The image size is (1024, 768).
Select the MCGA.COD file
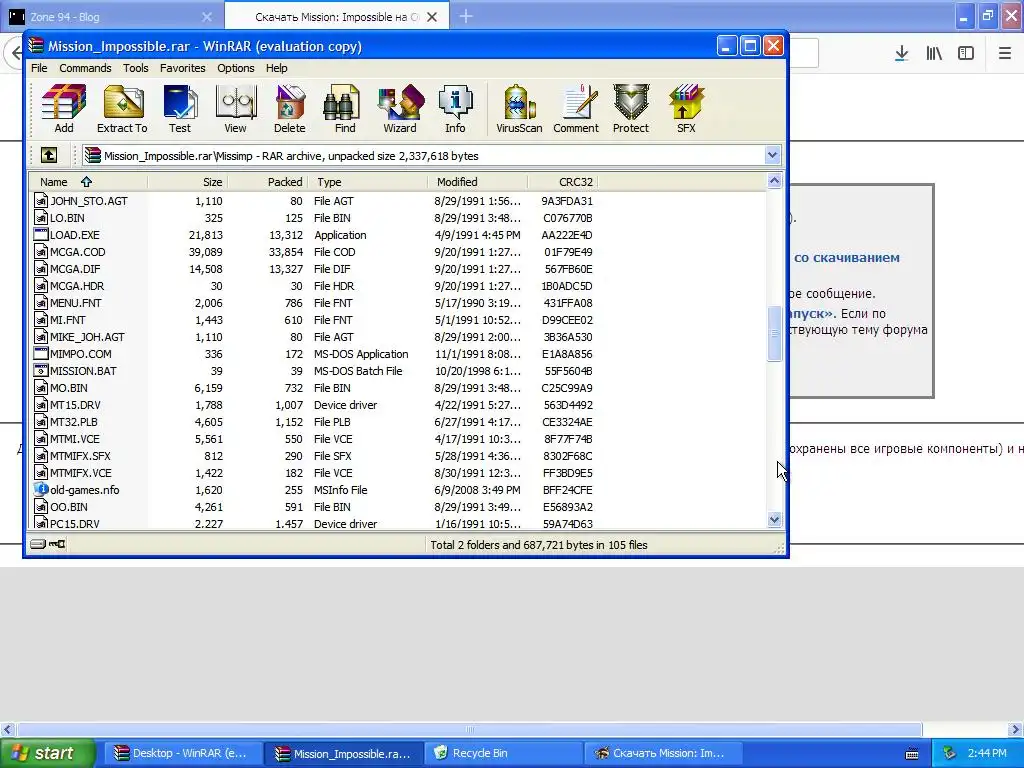[77, 252]
